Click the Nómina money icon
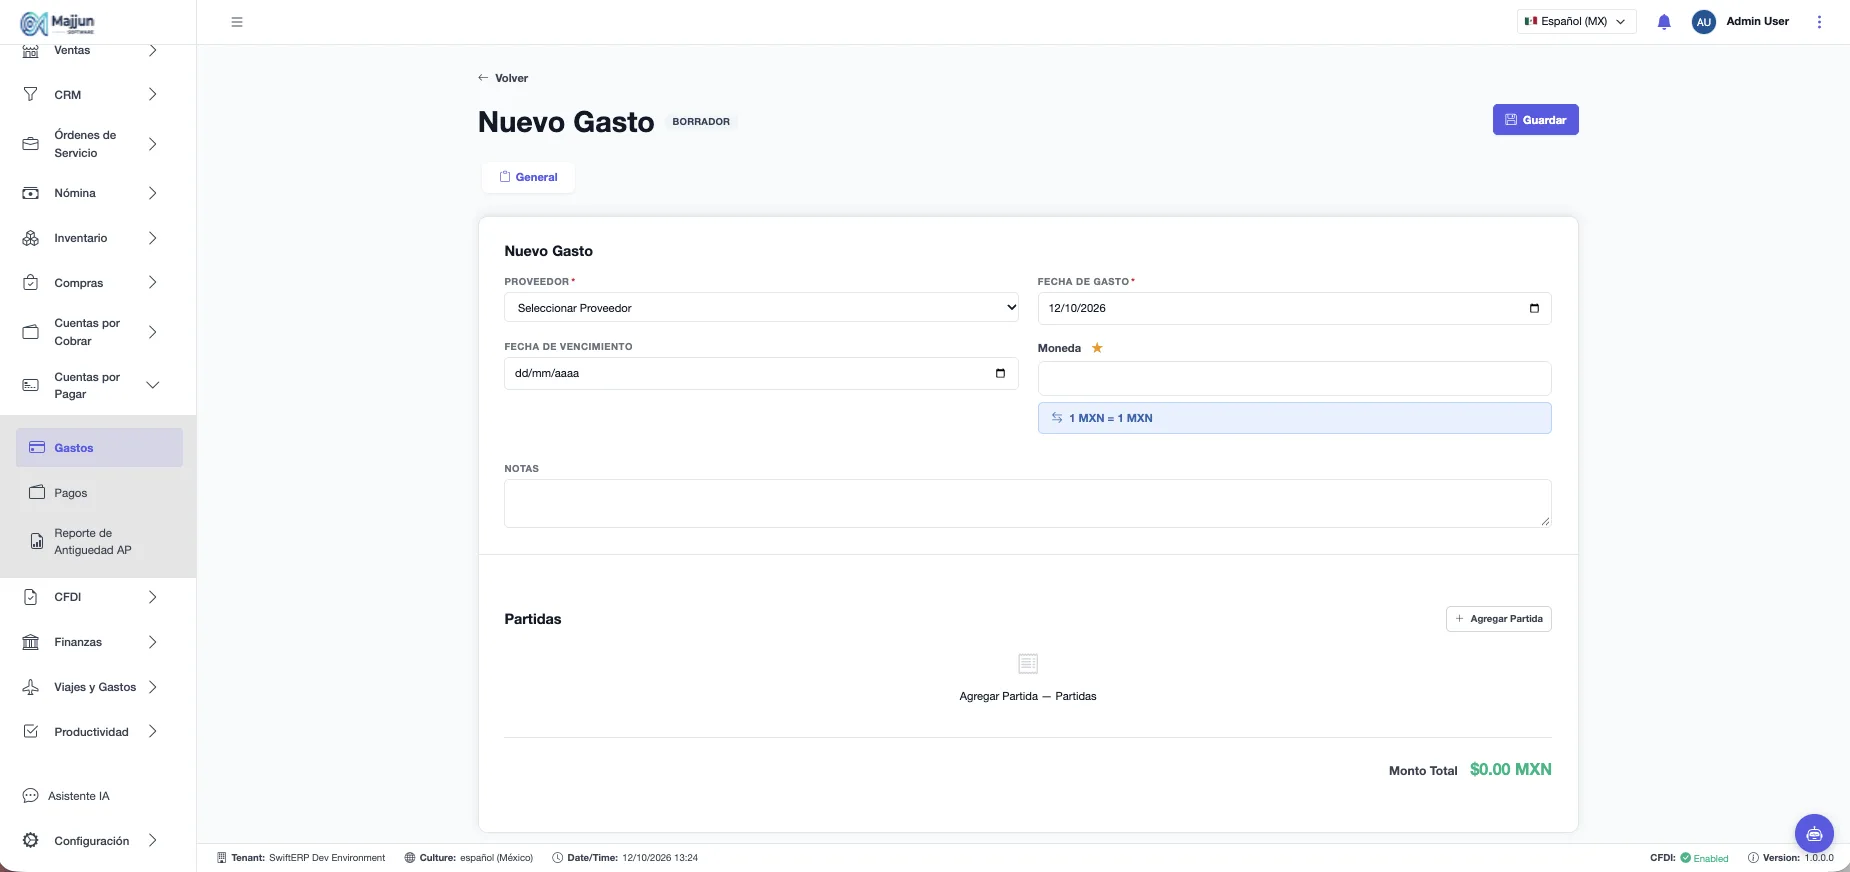This screenshot has height=872, width=1850. click(x=31, y=193)
